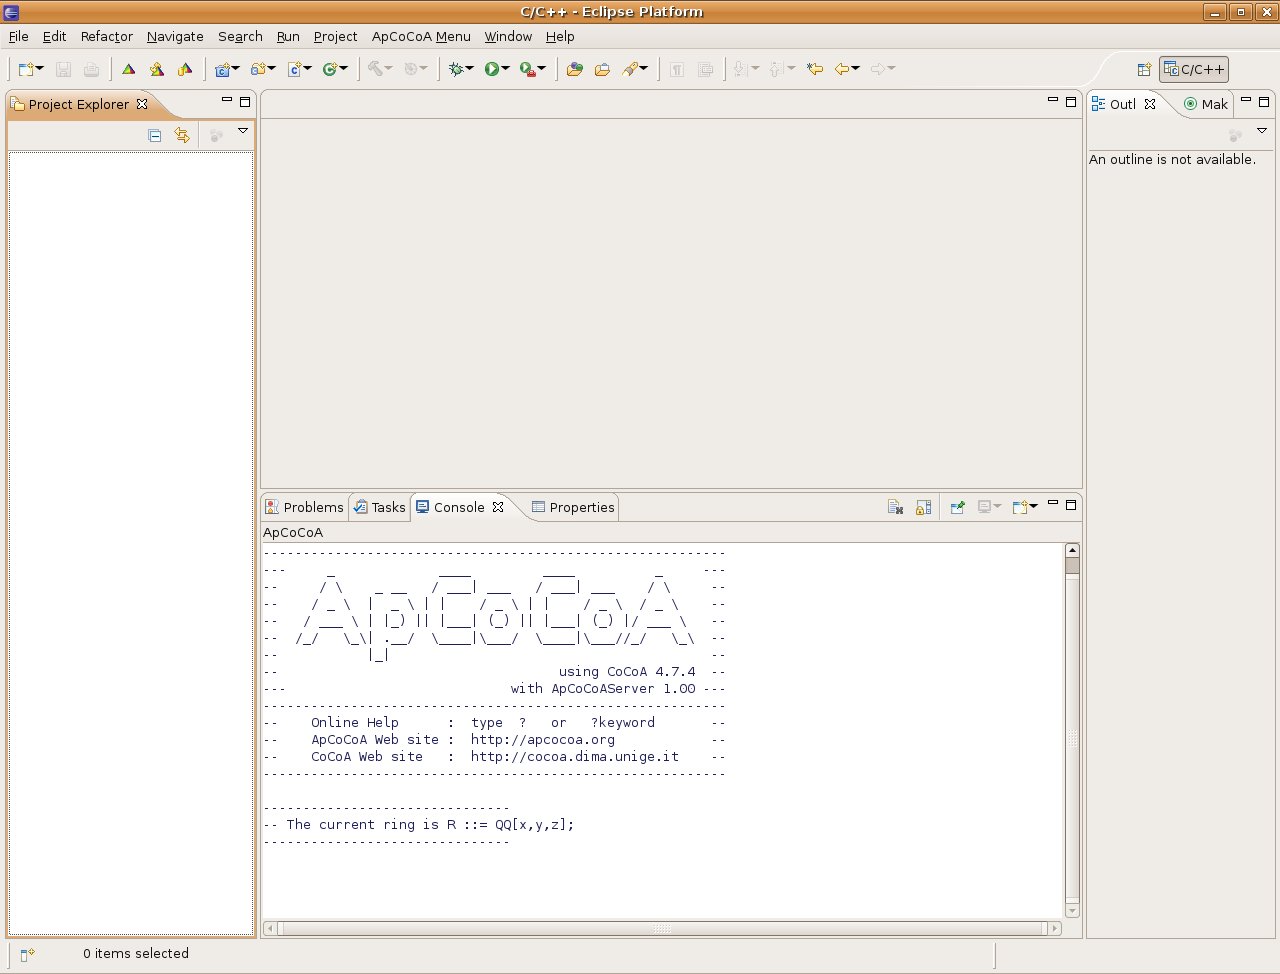Image resolution: width=1280 pixels, height=974 pixels.
Task: Toggle Pin Console icon
Action: pyautogui.click(x=957, y=507)
